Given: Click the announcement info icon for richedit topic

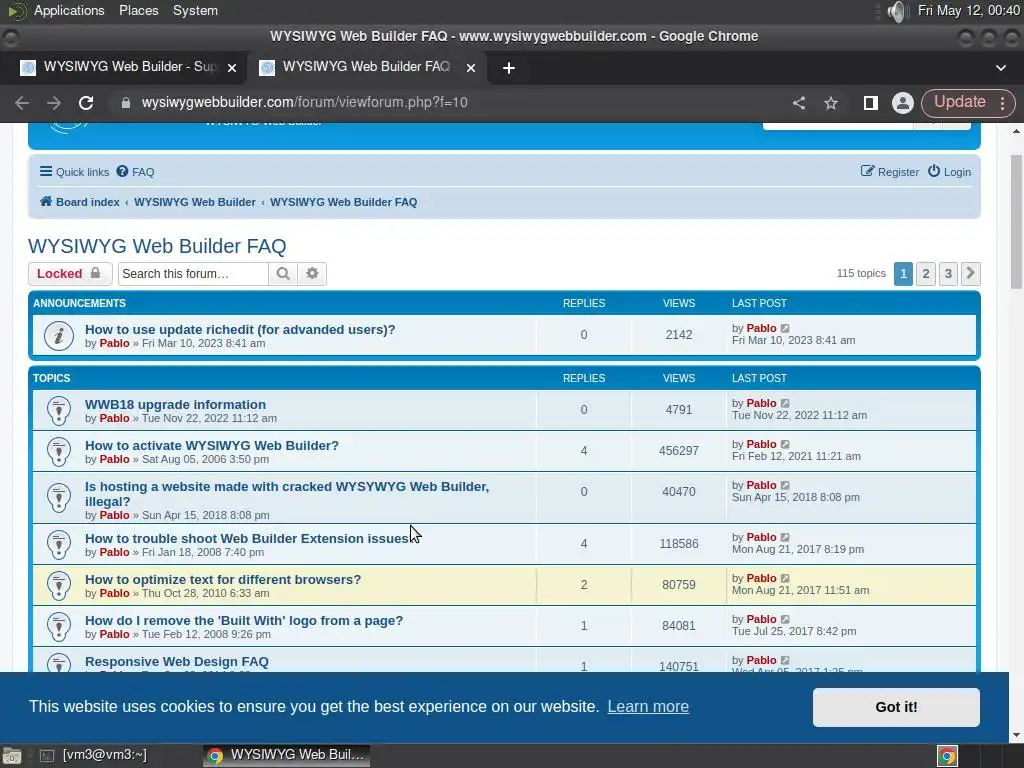Looking at the screenshot, I should tap(59, 336).
